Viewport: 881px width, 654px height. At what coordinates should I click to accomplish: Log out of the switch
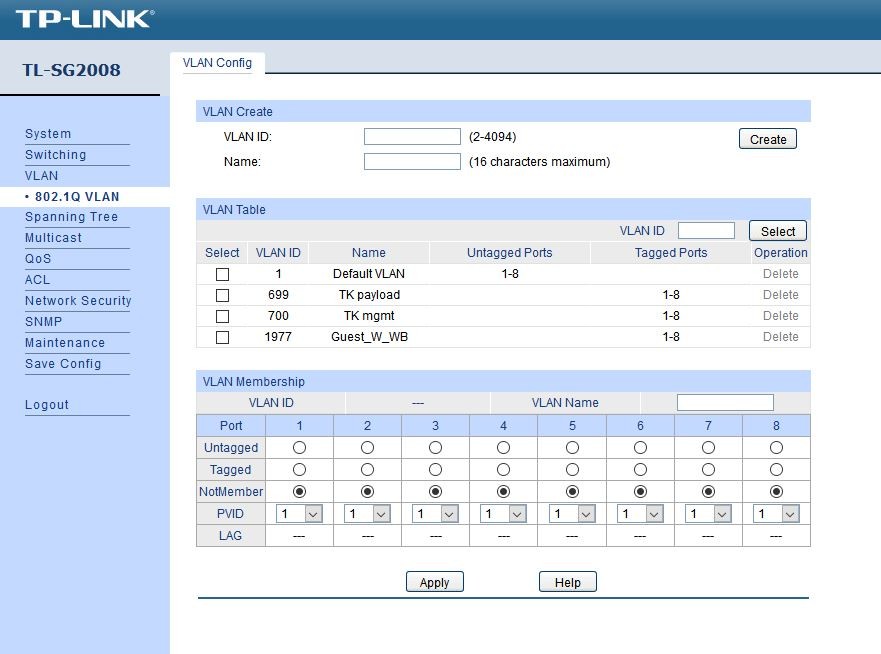44,404
